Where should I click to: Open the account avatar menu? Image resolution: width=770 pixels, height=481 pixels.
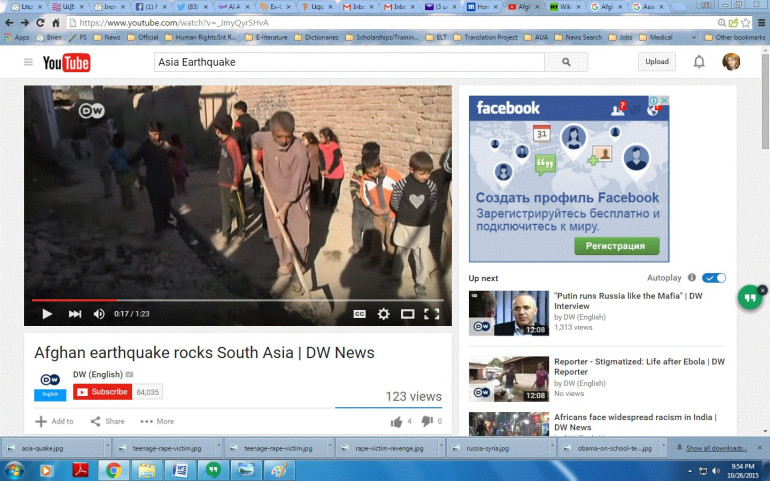tap(731, 62)
